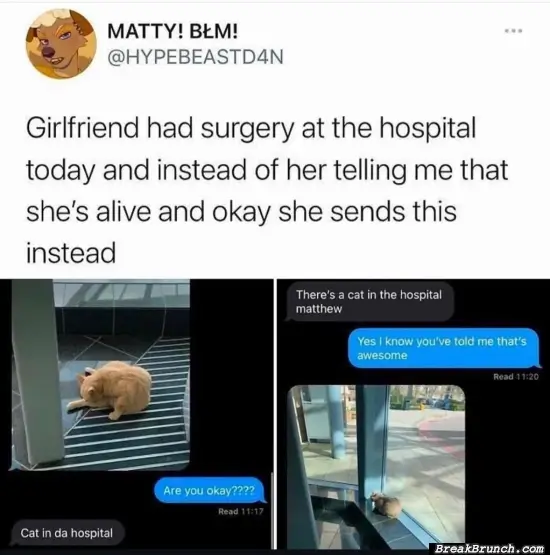Click the small cat sitting by the glass window
The width and height of the screenshot is (550, 555).
(x=385, y=504)
